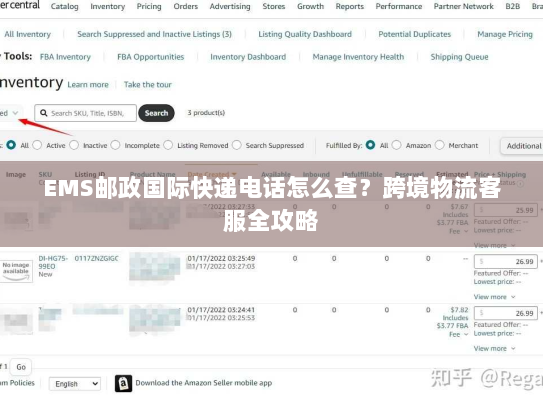
Task: Open the Catalog menu
Action: 64,6
